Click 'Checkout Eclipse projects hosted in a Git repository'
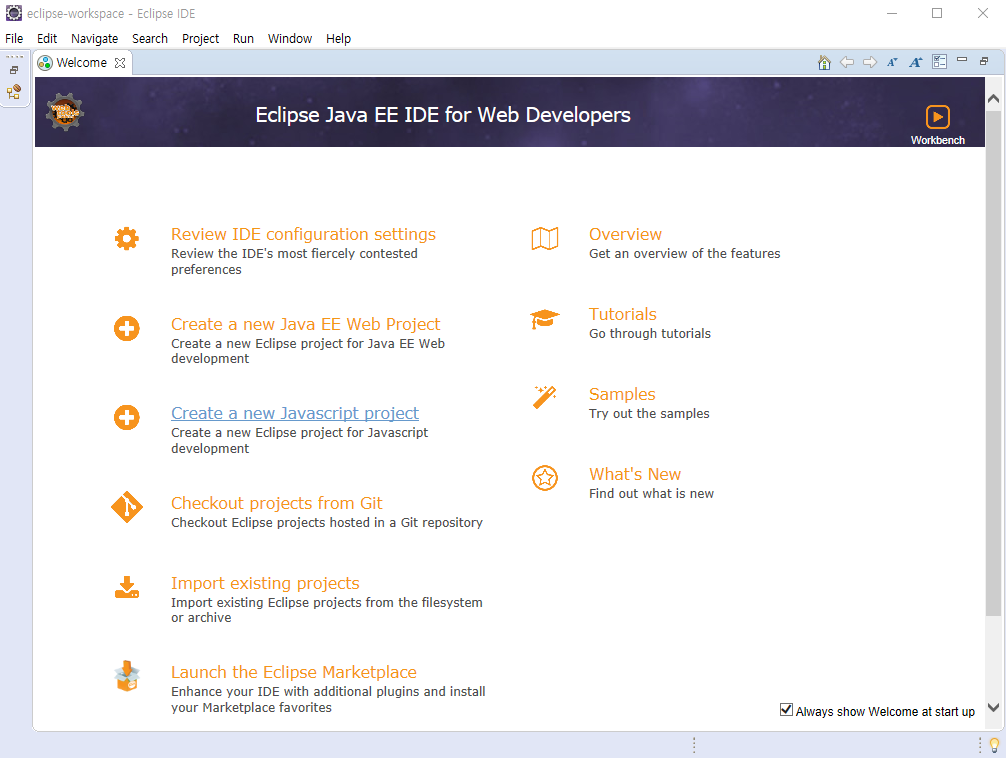Image resolution: width=1006 pixels, height=758 pixels. (327, 522)
